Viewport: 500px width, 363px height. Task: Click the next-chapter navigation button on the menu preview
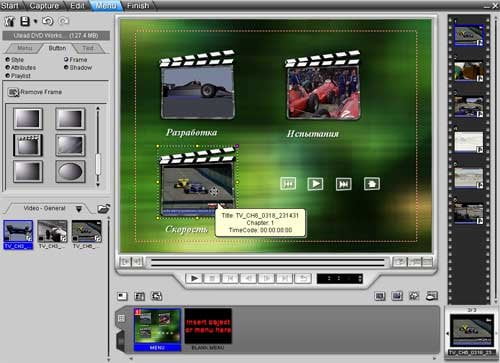(344, 184)
